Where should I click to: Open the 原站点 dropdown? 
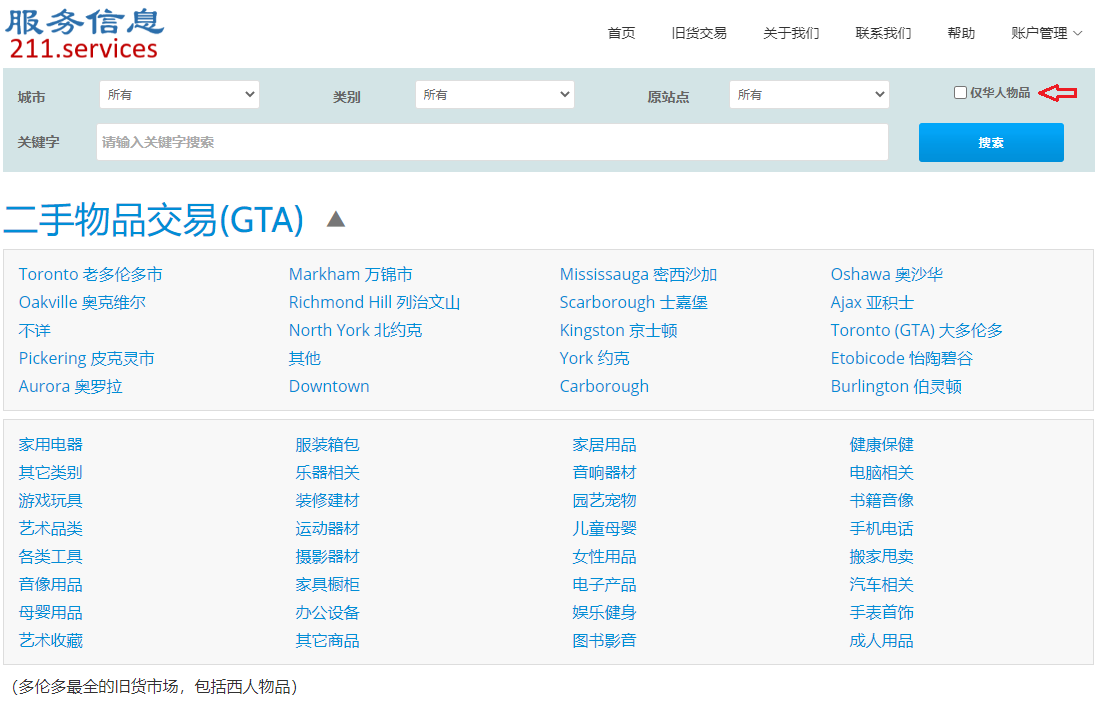coord(808,95)
